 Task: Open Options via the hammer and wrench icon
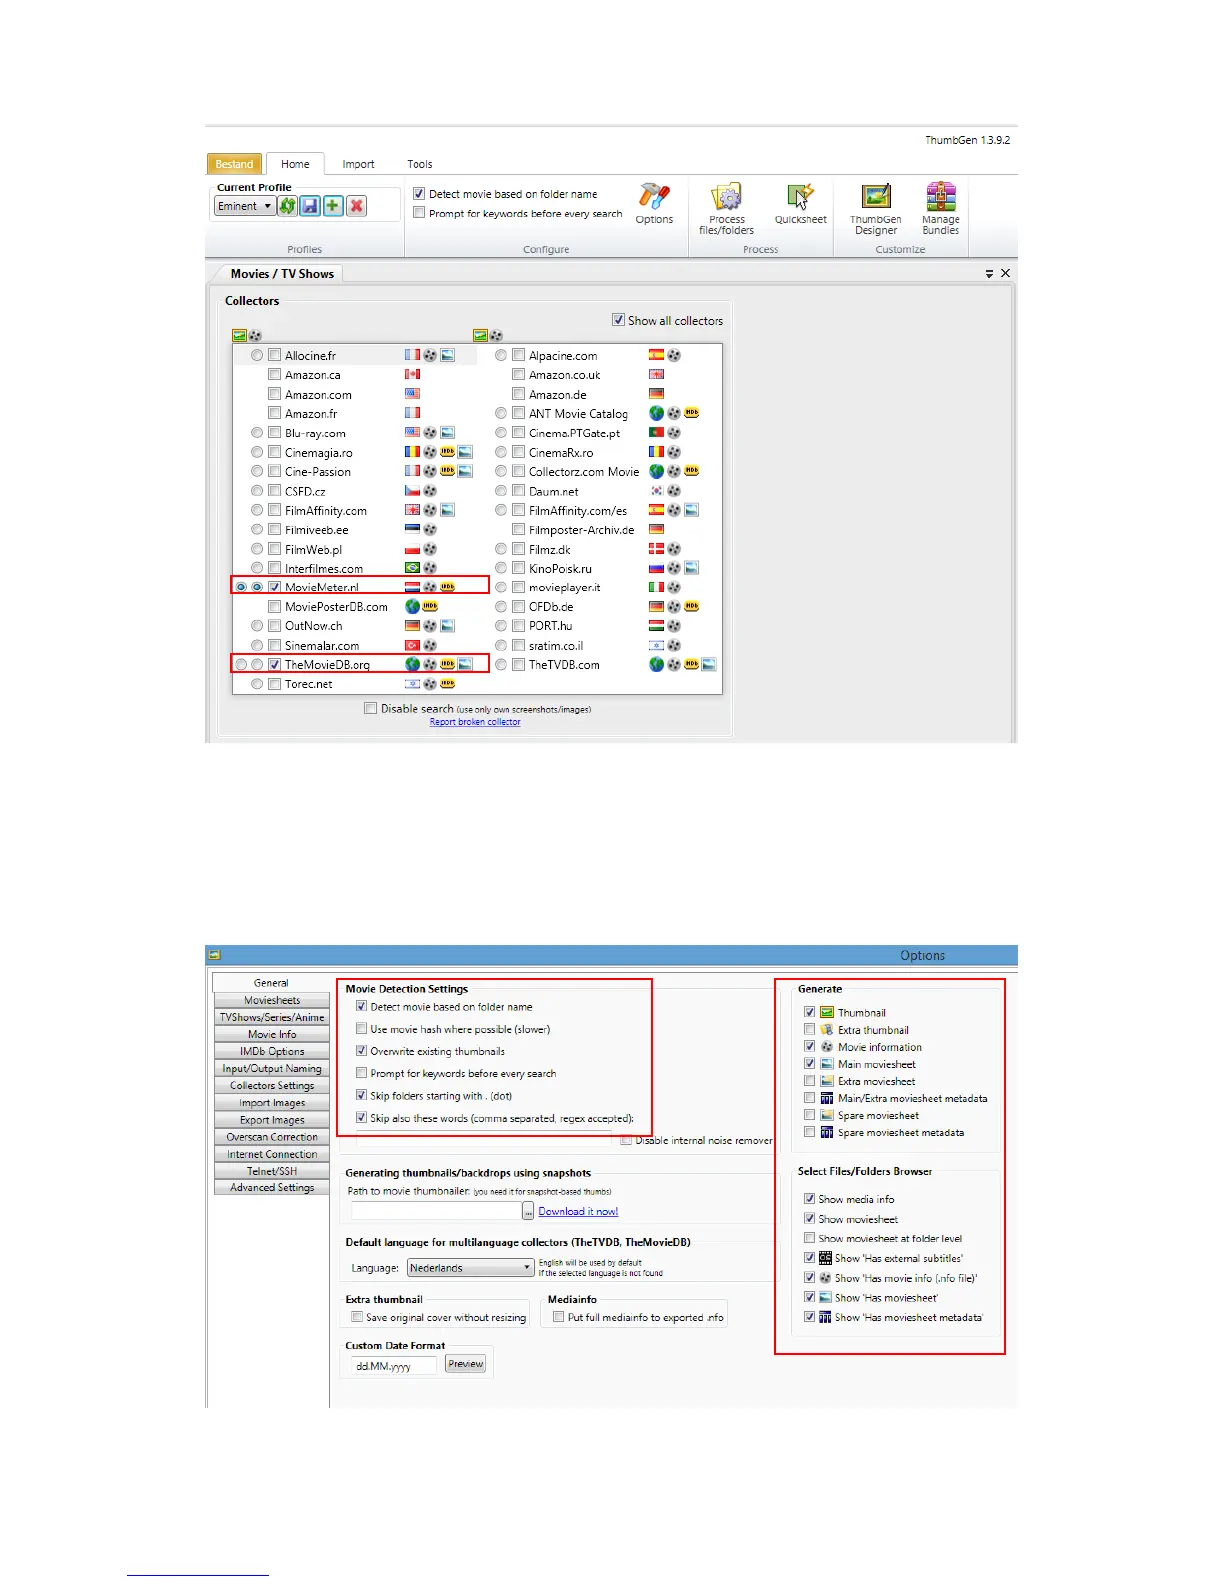(654, 203)
